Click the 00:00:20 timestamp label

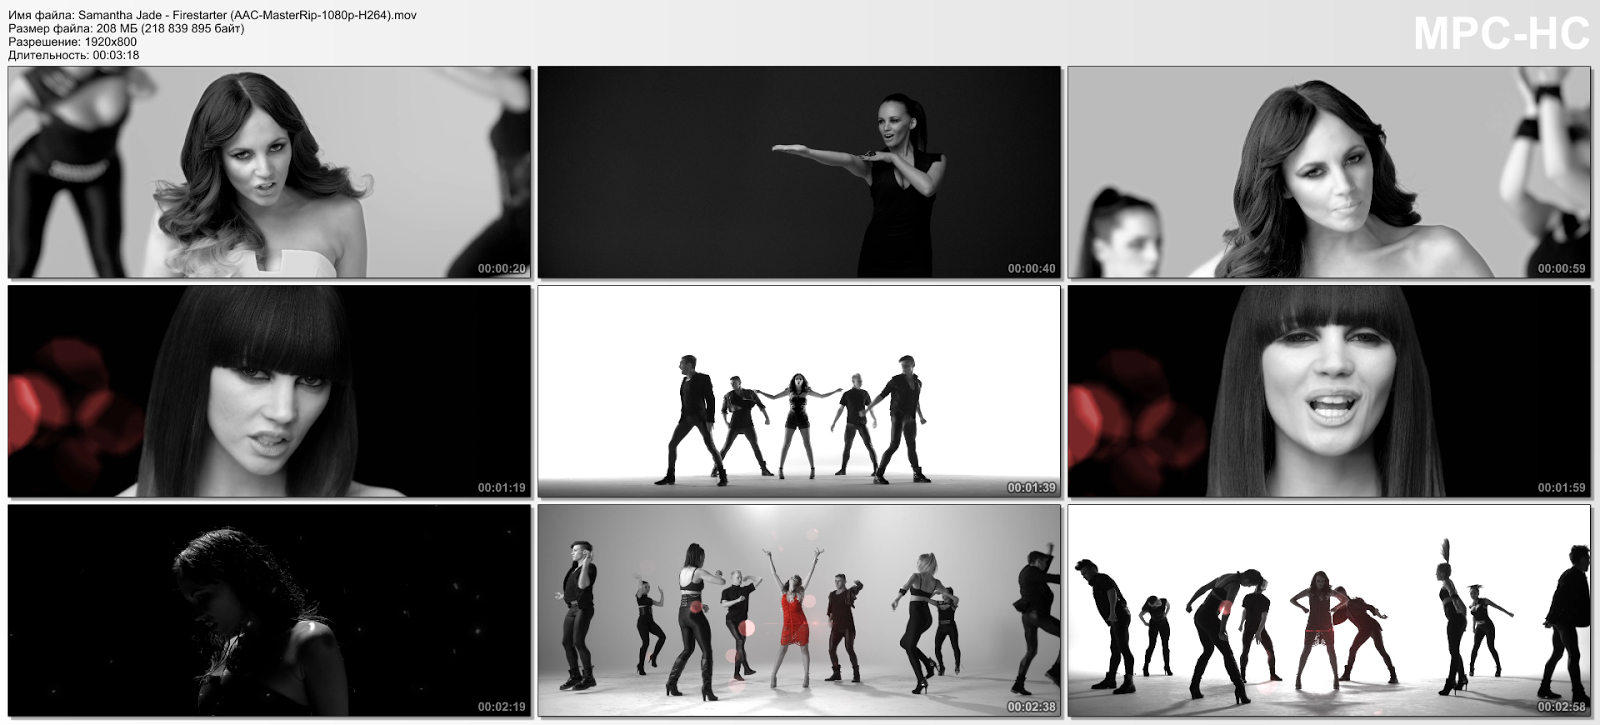pos(501,269)
